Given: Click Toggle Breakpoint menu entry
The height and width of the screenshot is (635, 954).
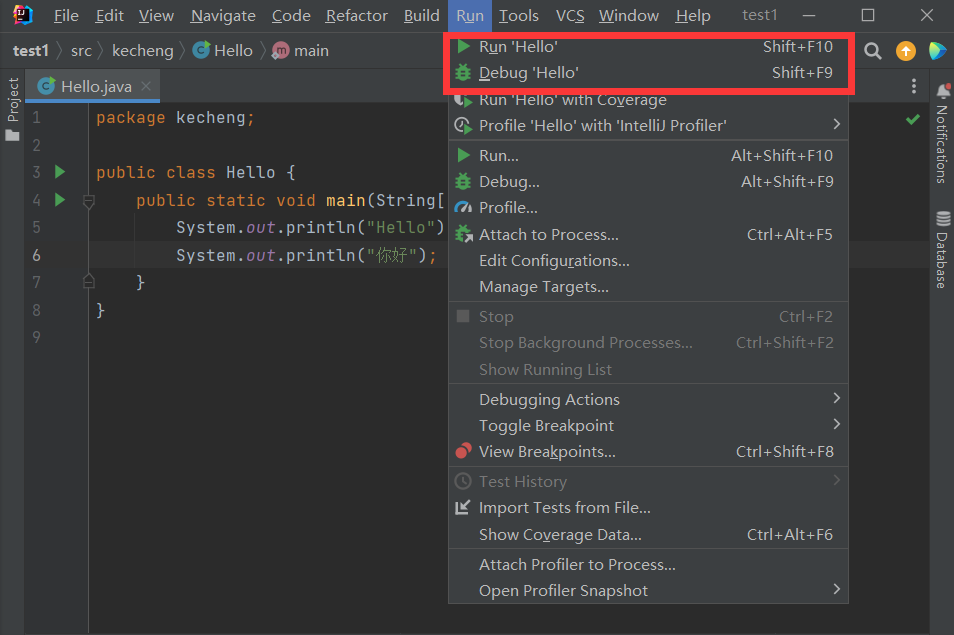Looking at the screenshot, I should pyautogui.click(x=546, y=425).
